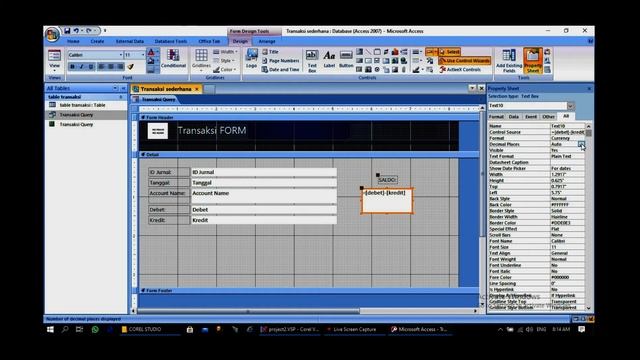
Task: Open Conditional formatting
Action: [173, 59]
